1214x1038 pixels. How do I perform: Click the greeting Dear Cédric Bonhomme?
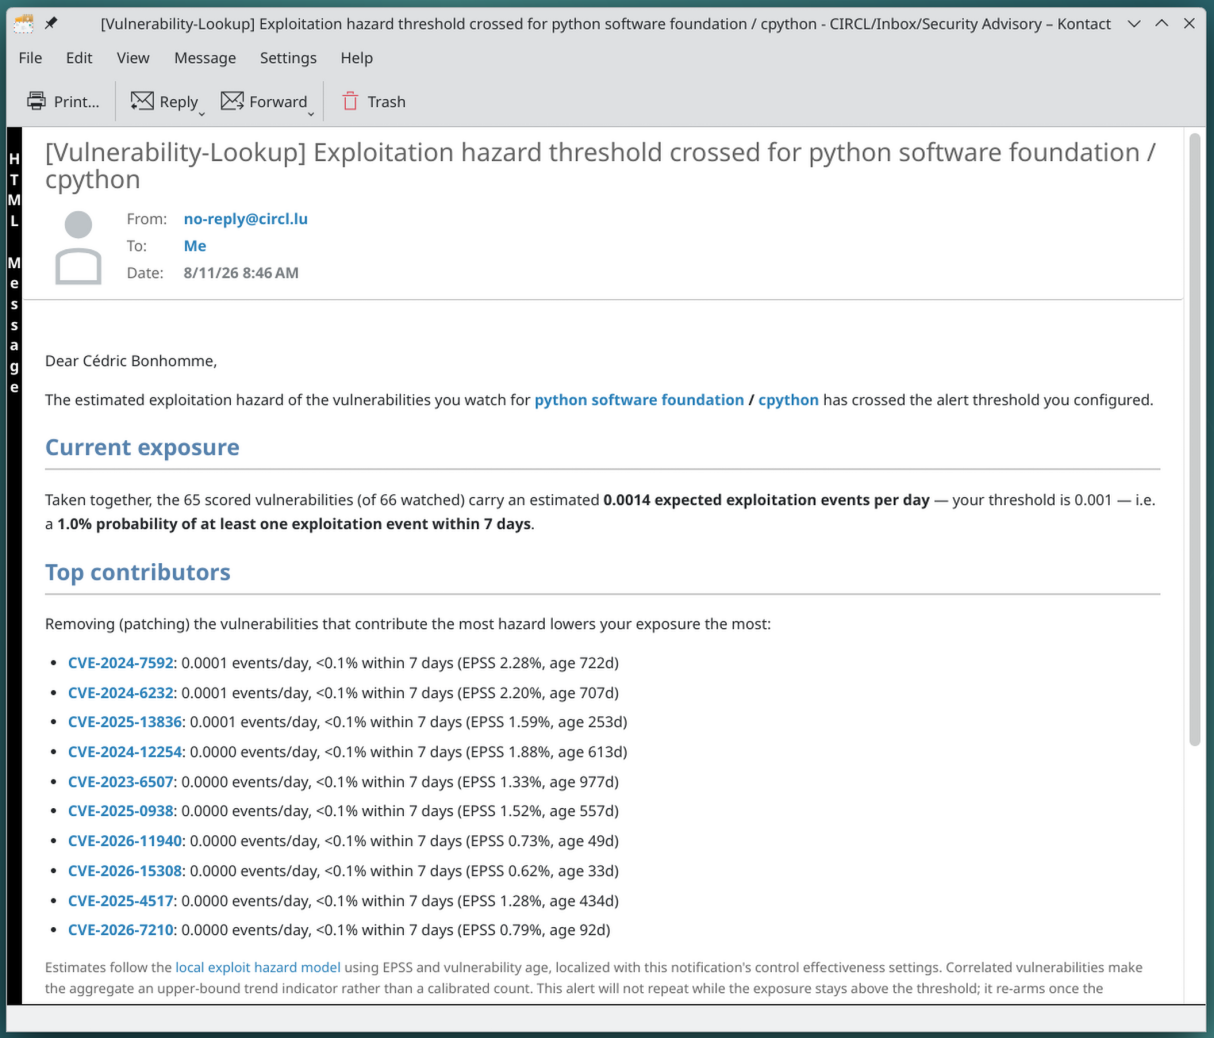point(131,361)
